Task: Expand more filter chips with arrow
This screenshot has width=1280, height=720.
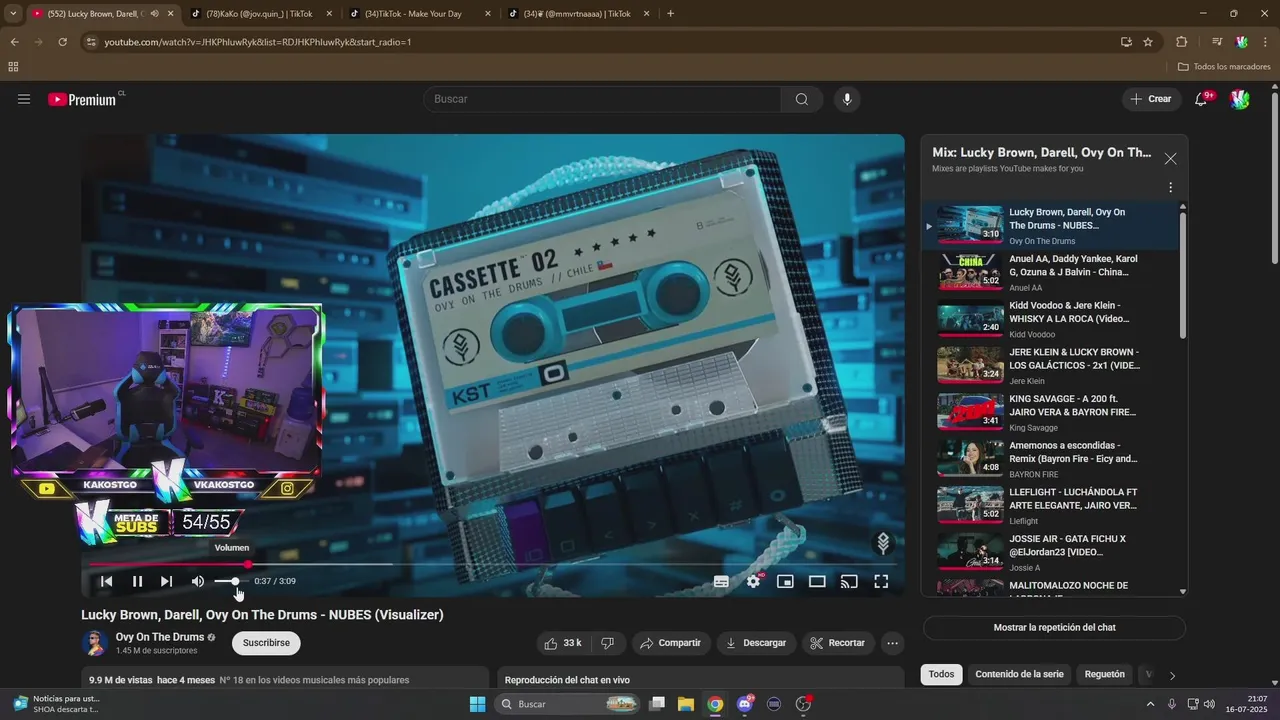Action: click(1172, 675)
